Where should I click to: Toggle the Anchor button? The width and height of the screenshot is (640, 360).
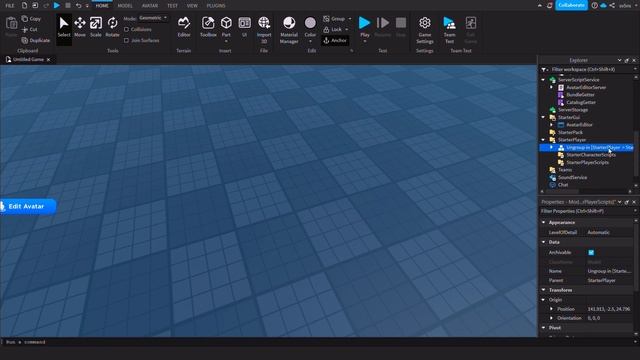tap(335, 40)
